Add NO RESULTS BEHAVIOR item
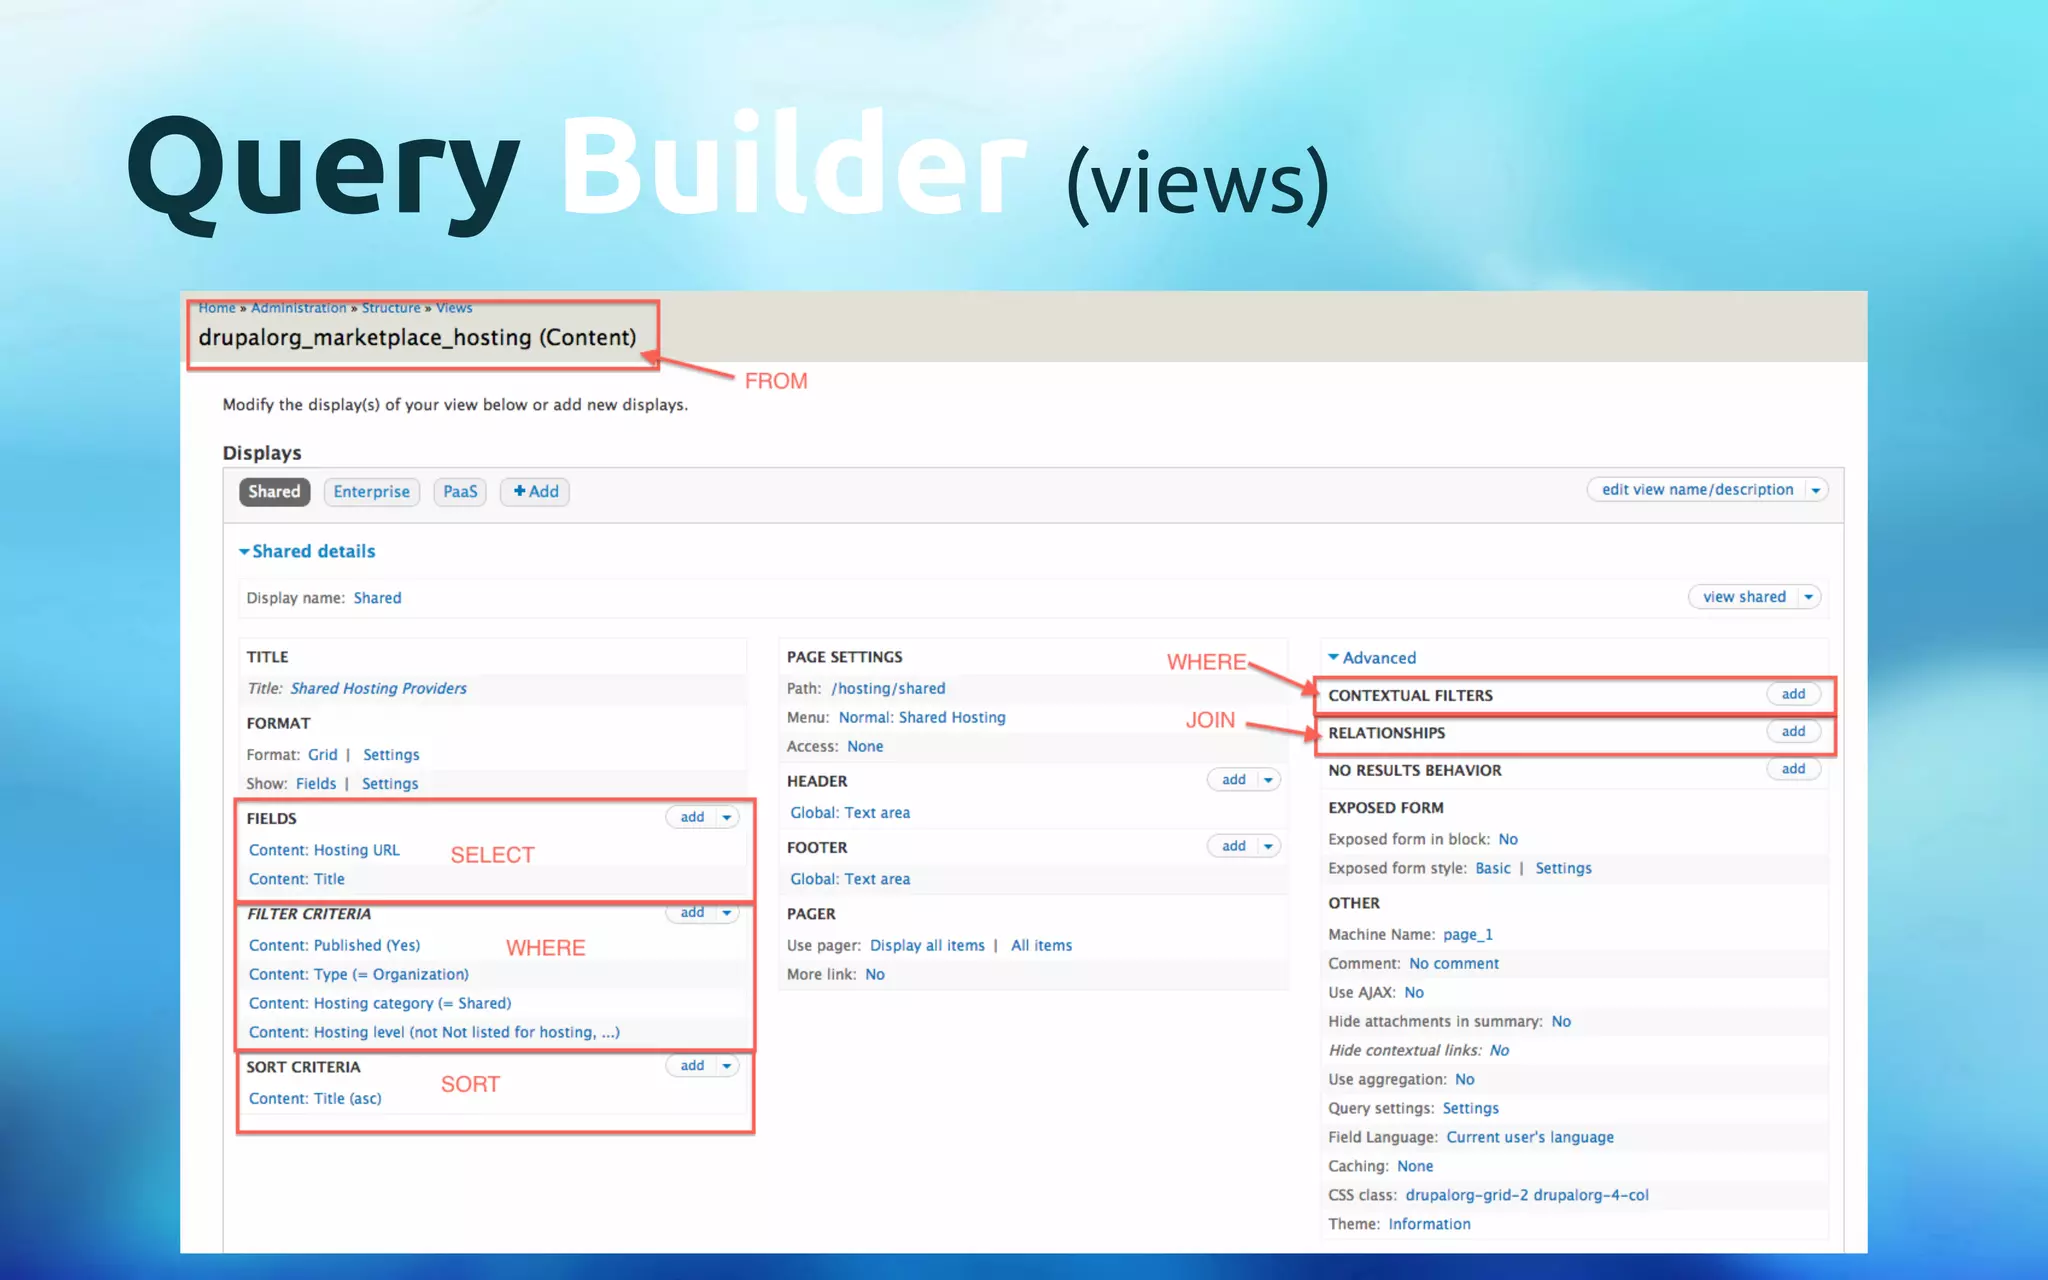The width and height of the screenshot is (2048, 1280). pos(1793,769)
